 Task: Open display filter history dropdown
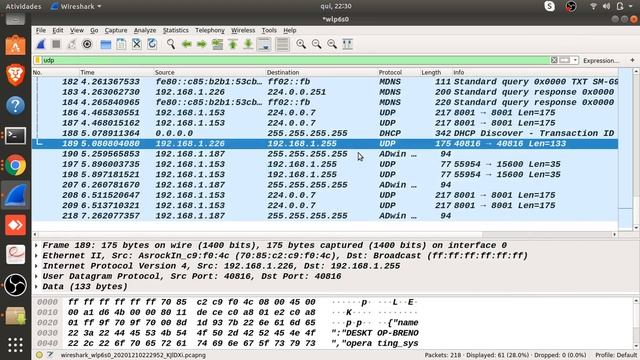(x=575, y=60)
